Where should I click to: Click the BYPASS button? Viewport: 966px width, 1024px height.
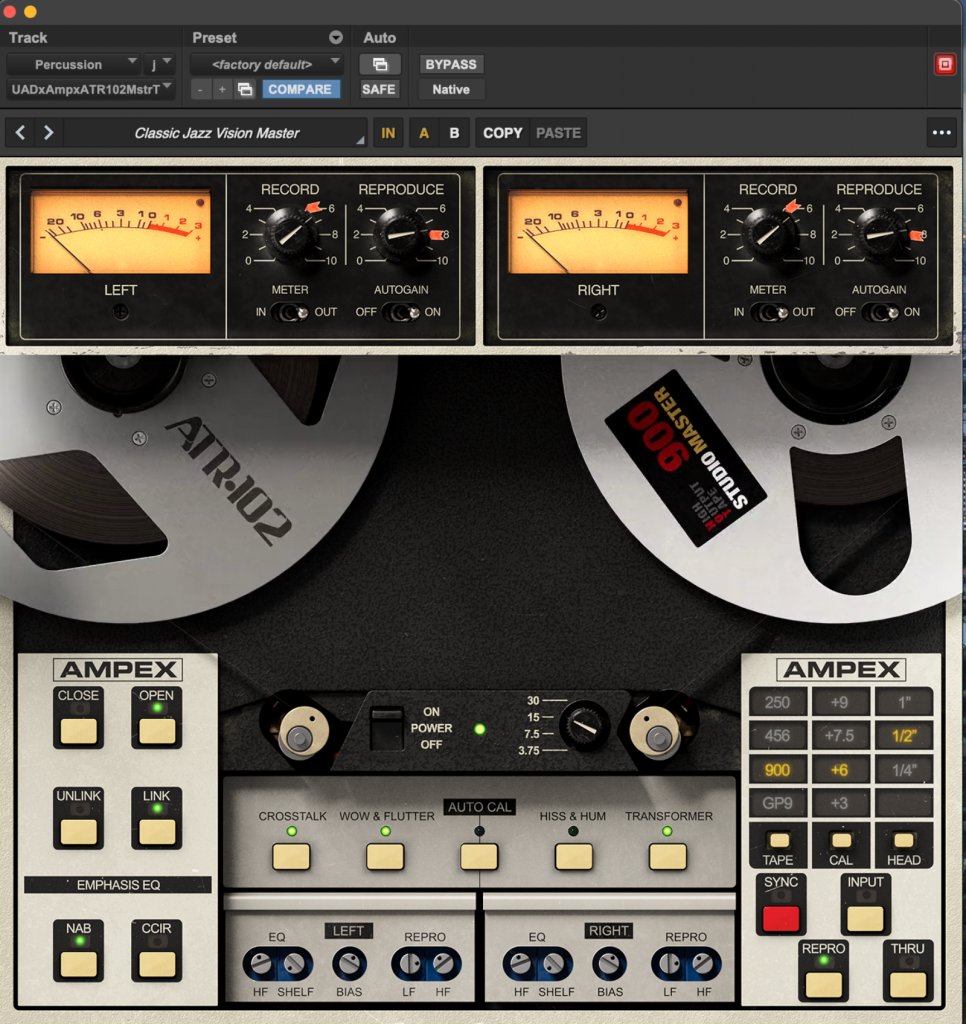point(451,64)
